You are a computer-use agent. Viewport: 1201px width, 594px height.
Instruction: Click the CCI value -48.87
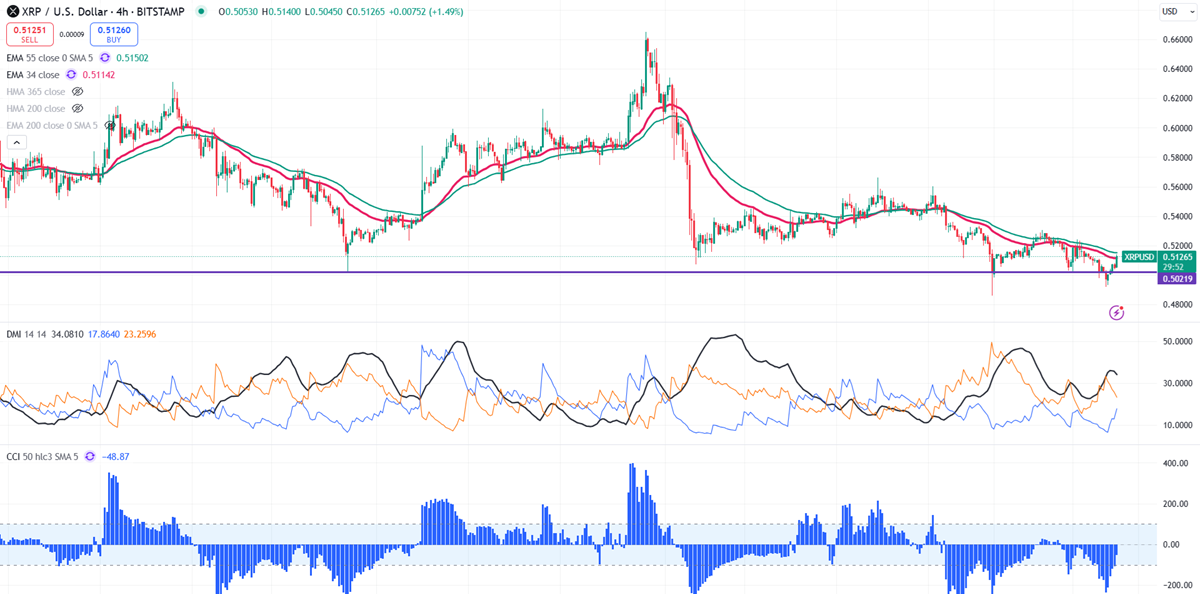click(x=115, y=456)
